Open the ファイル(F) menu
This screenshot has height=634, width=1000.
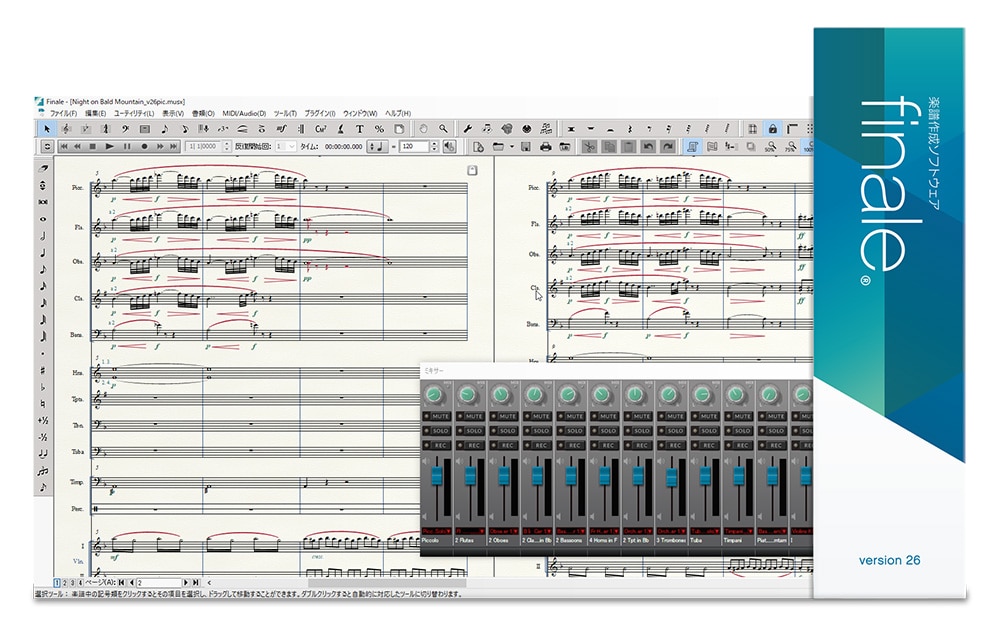(x=63, y=114)
